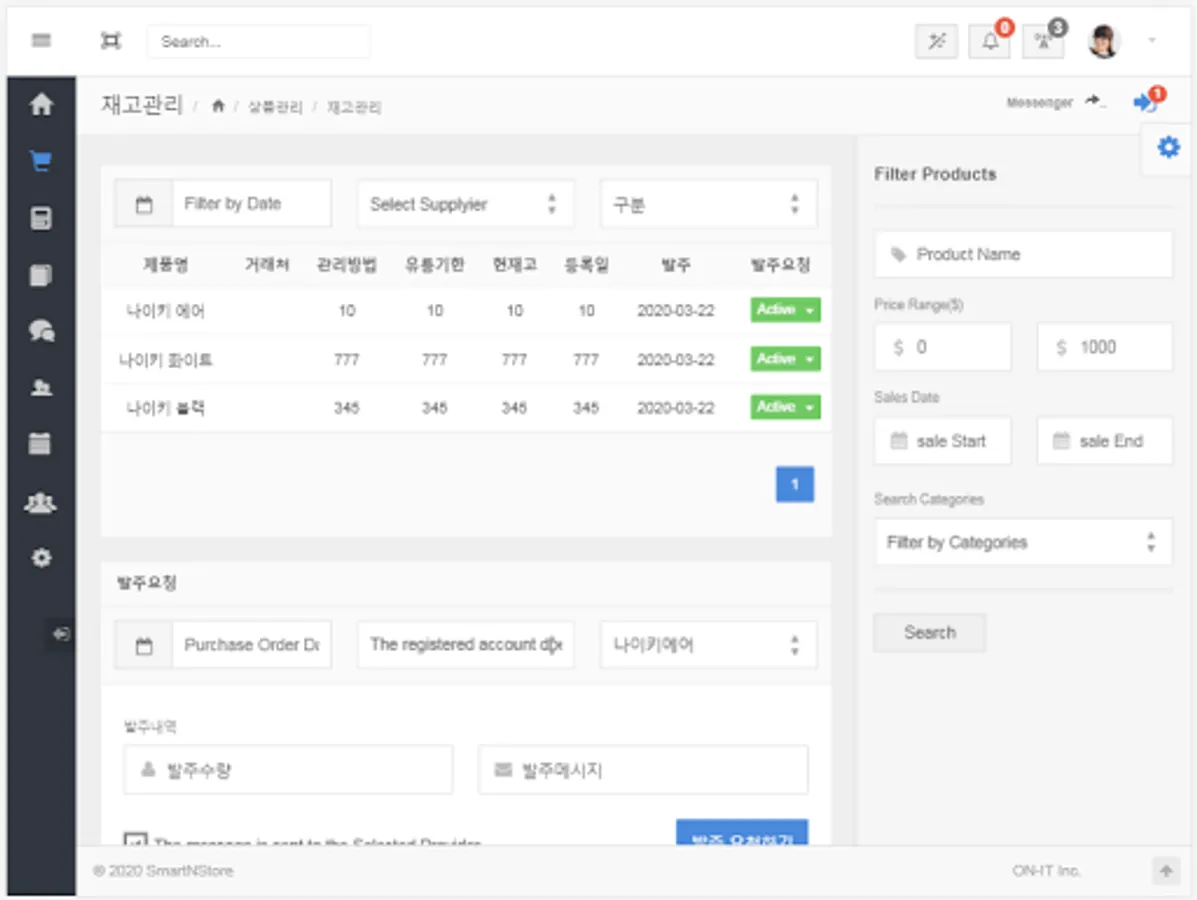
Task: Open the notifications bell icon
Action: pos(990,41)
